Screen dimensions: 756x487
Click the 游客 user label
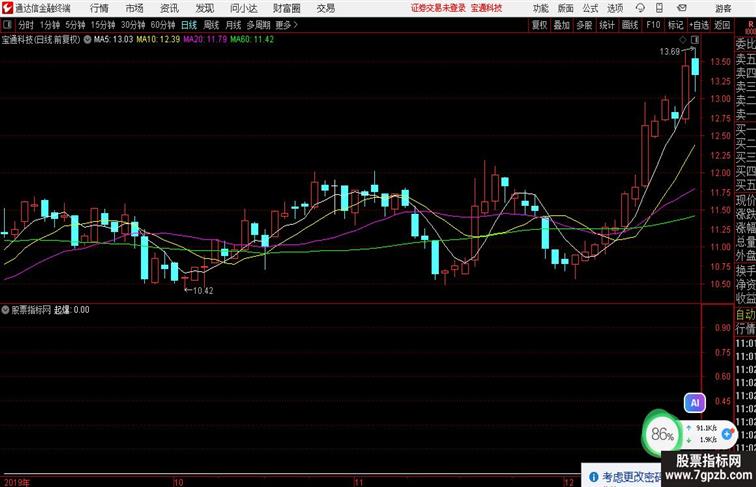coord(723,8)
